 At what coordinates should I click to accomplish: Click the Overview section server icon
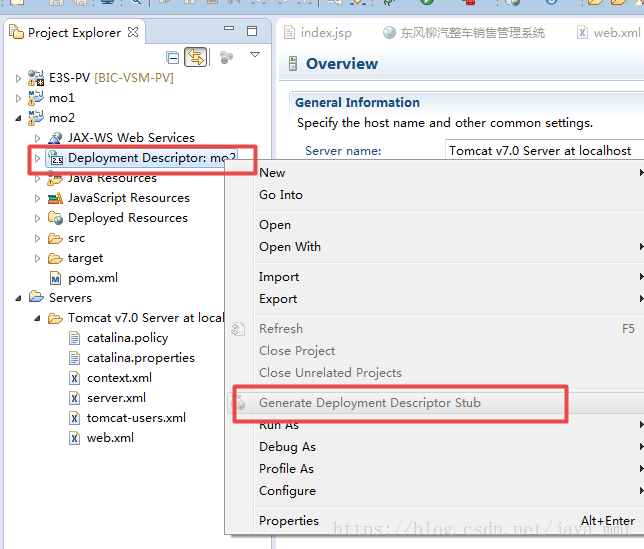pos(293,64)
